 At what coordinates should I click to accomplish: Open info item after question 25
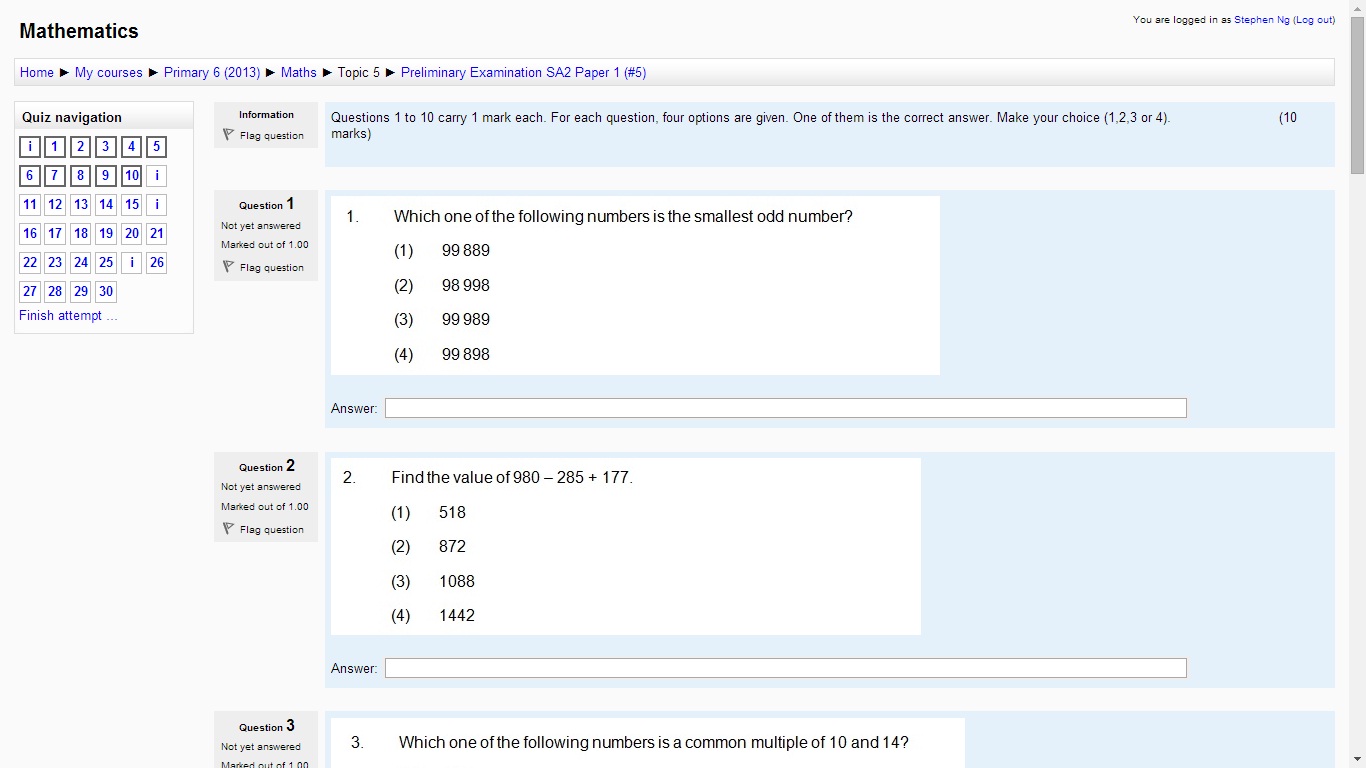pyautogui.click(x=132, y=263)
